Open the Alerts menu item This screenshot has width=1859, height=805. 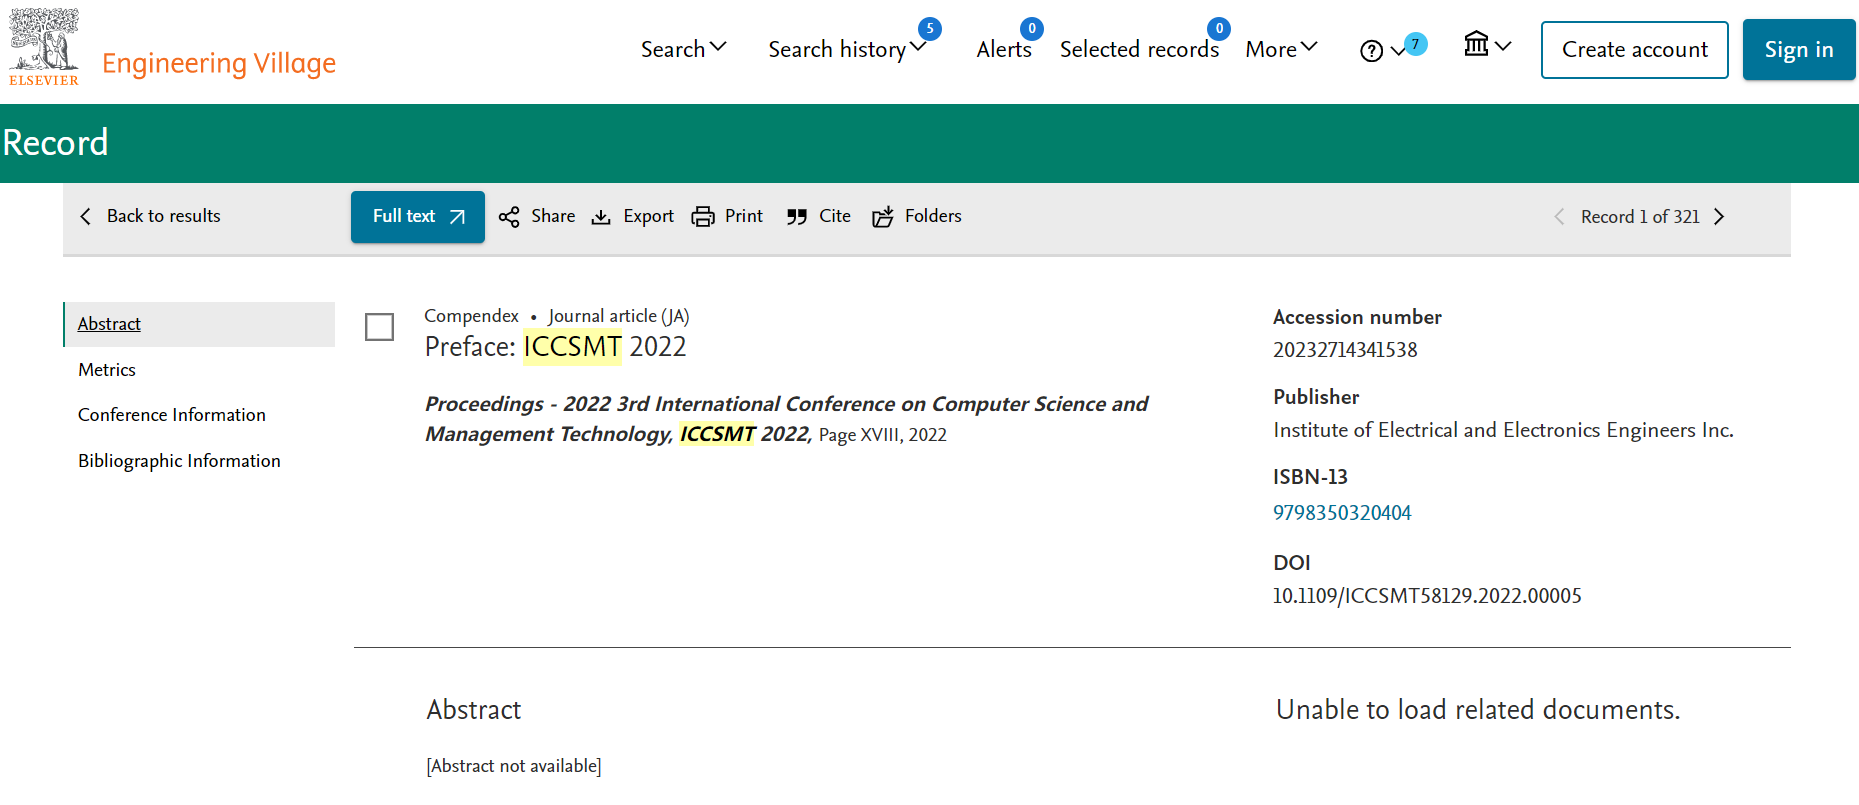(1004, 49)
